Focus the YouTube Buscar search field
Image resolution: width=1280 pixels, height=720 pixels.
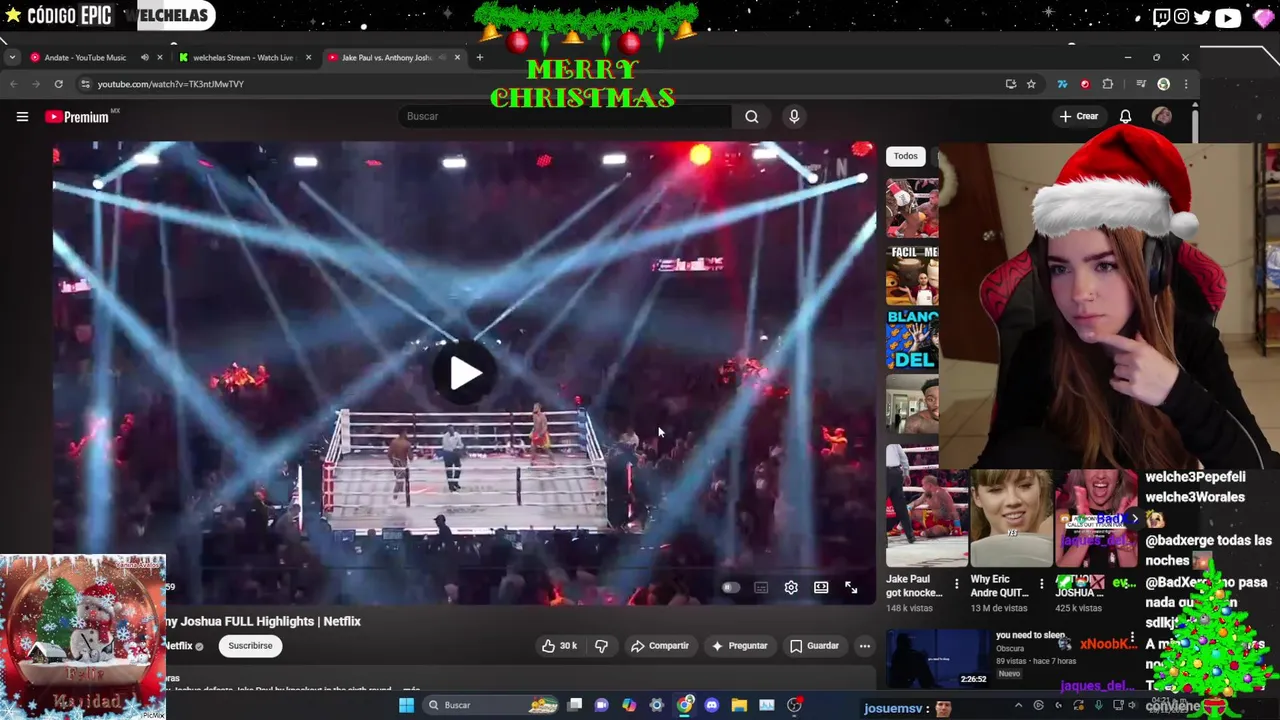click(x=565, y=116)
